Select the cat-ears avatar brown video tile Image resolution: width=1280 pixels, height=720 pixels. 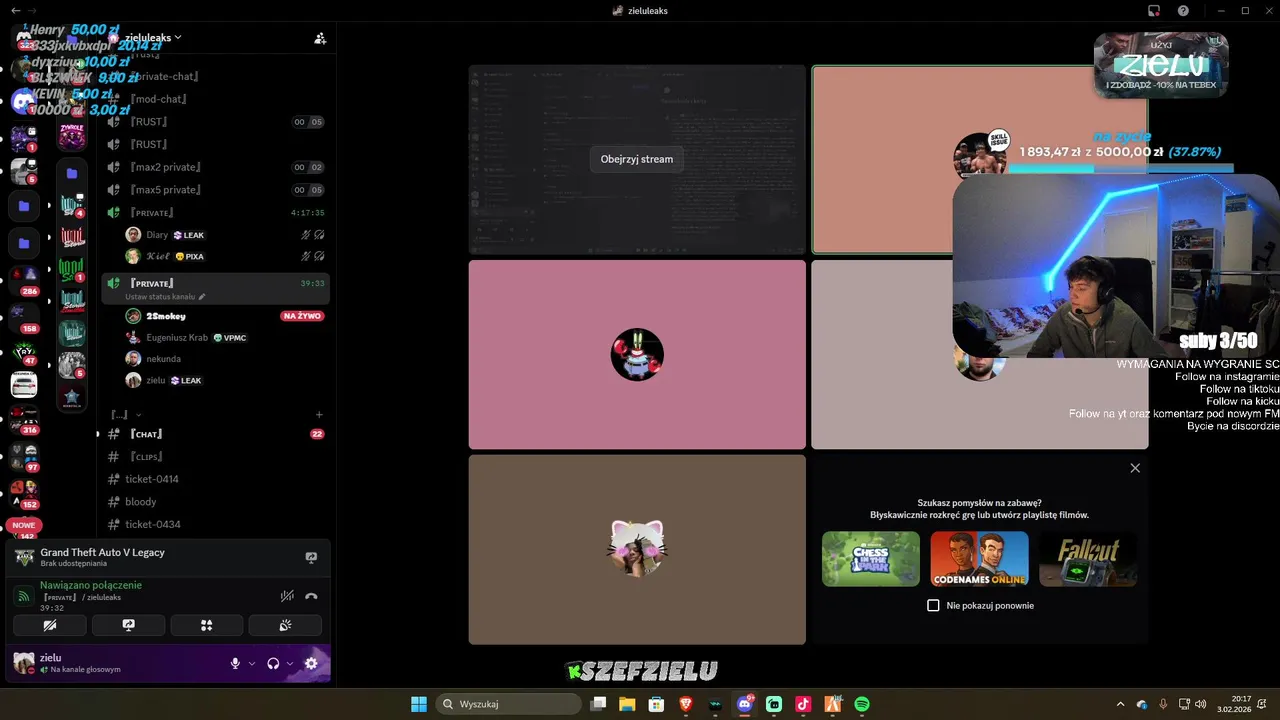[637, 550]
